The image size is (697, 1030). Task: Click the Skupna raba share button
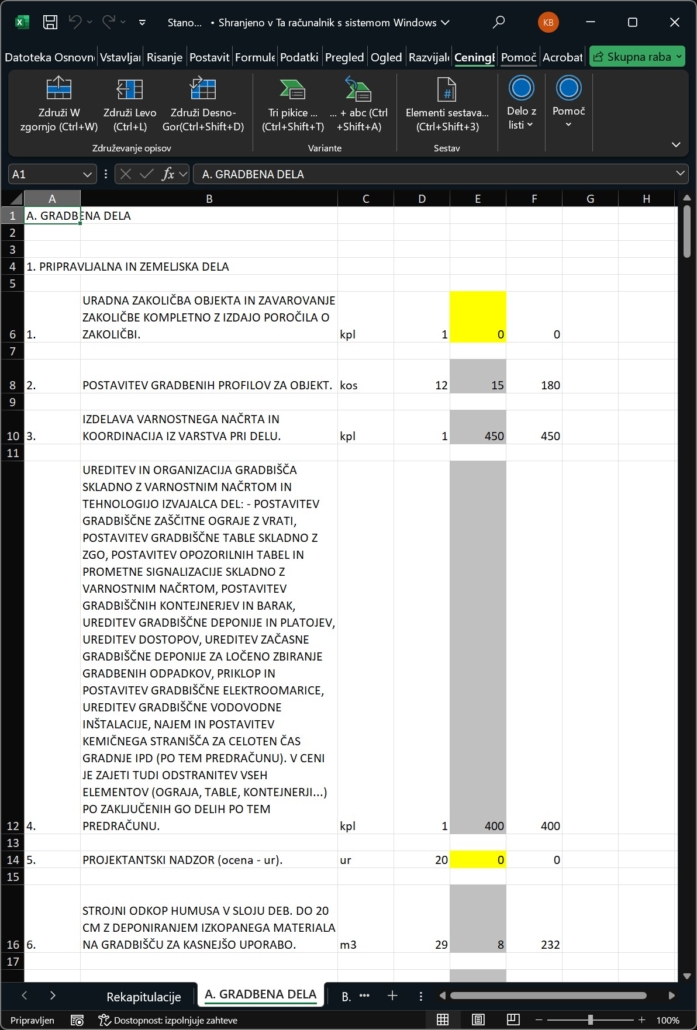(637, 57)
